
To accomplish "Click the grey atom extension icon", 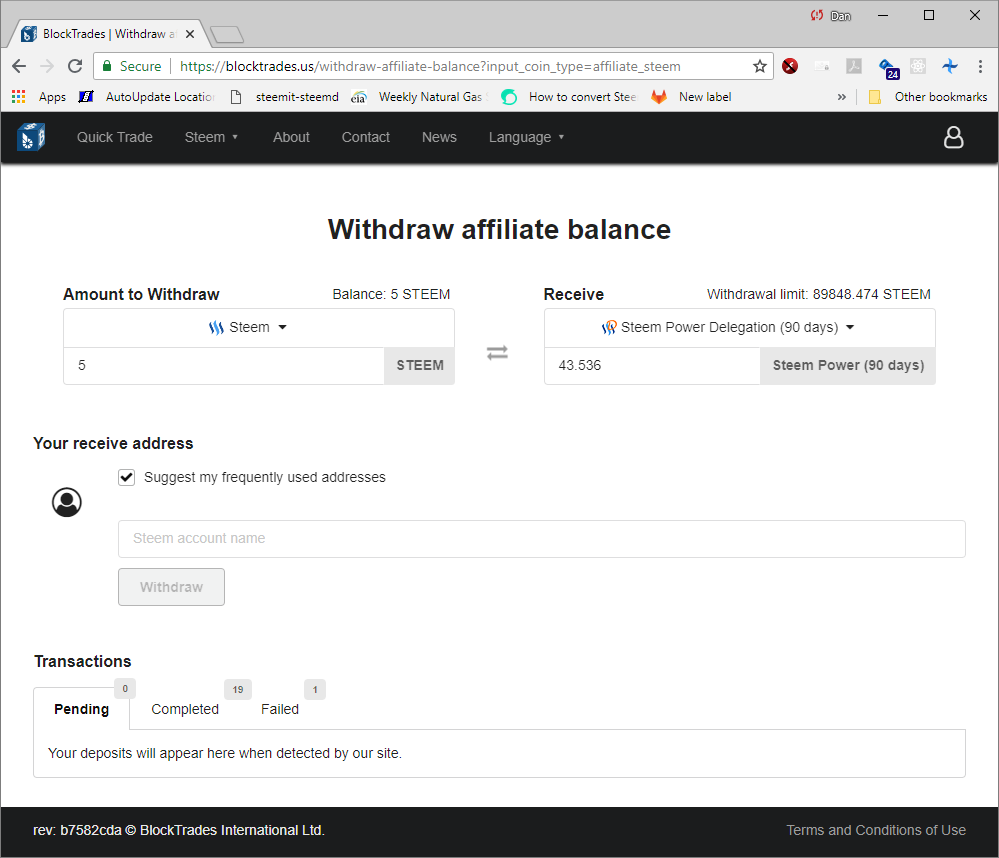I will pyautogui.click(x=918, y=66).
